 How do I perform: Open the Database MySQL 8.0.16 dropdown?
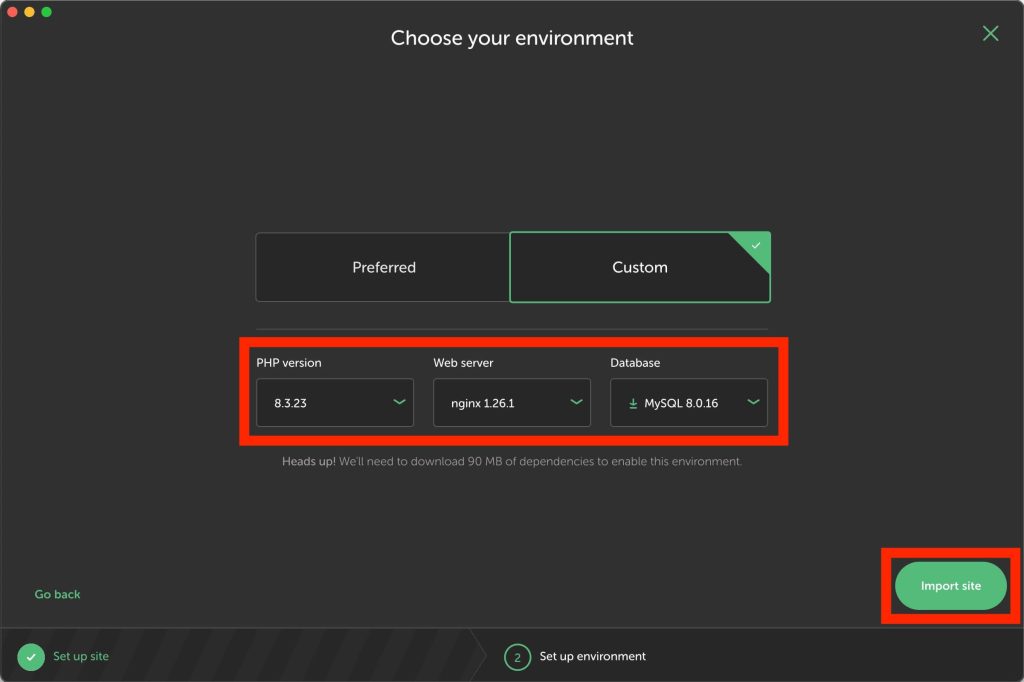[x=689, y=403]
